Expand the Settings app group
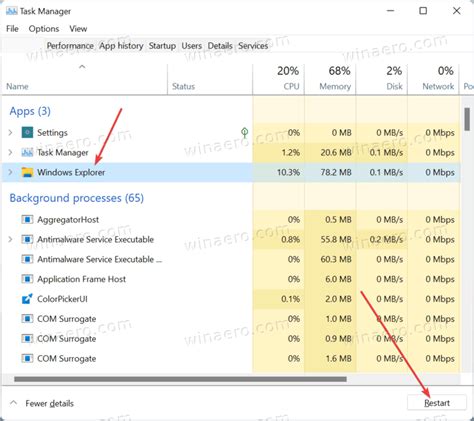Image resolution: width=474 pixels, height=421 pixels. (10, 133)
